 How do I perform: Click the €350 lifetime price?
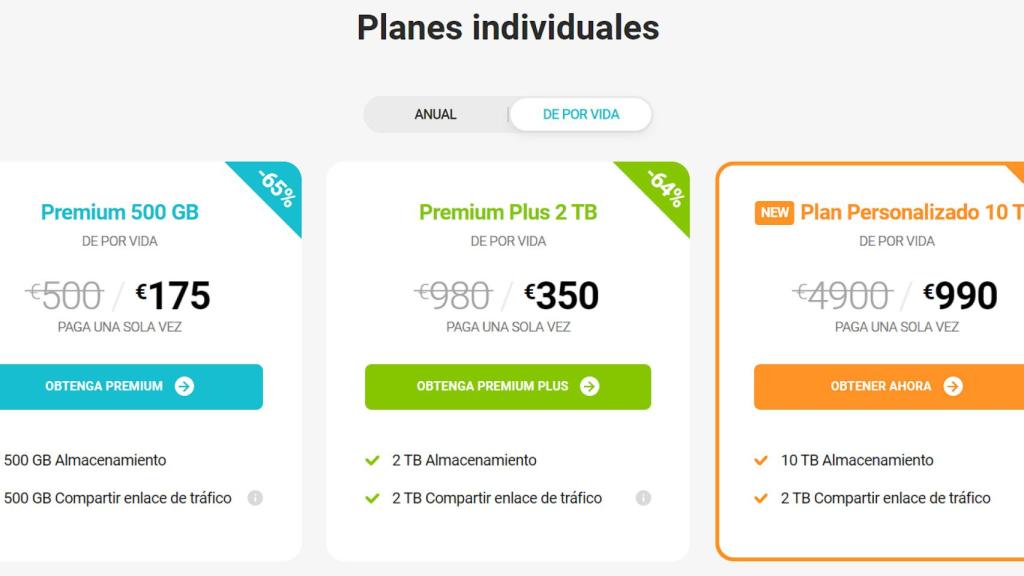click(561, 296)
